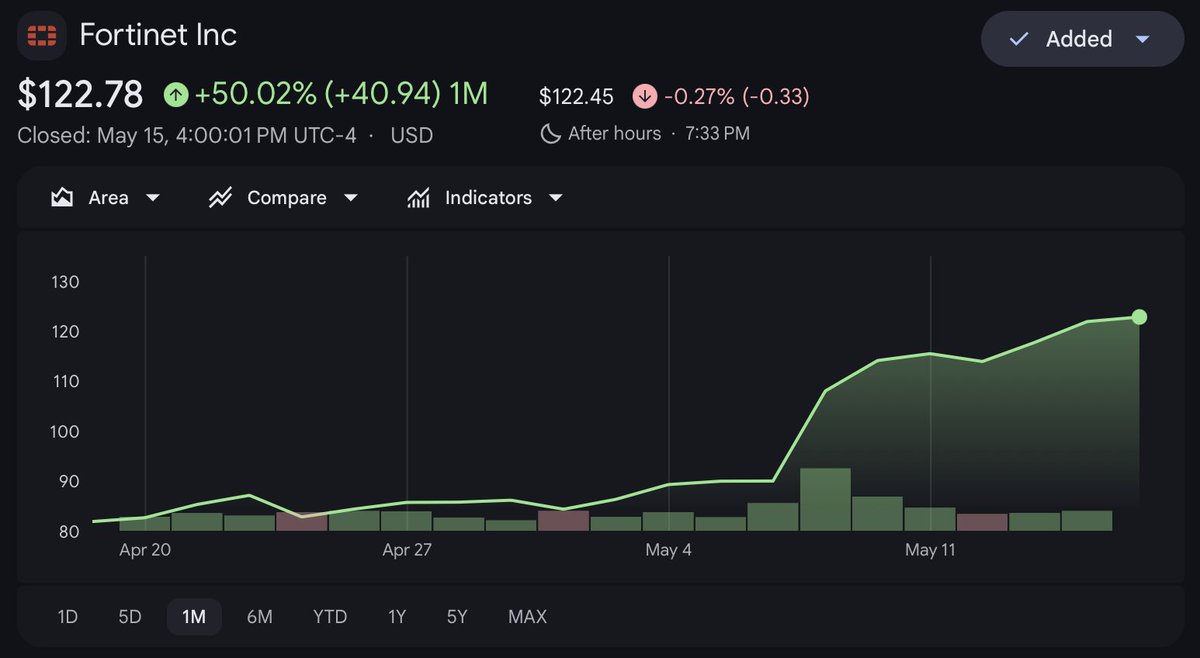Switch to the 5Y time range
This screenshot has width=1200, height=658.
[457, 617]
